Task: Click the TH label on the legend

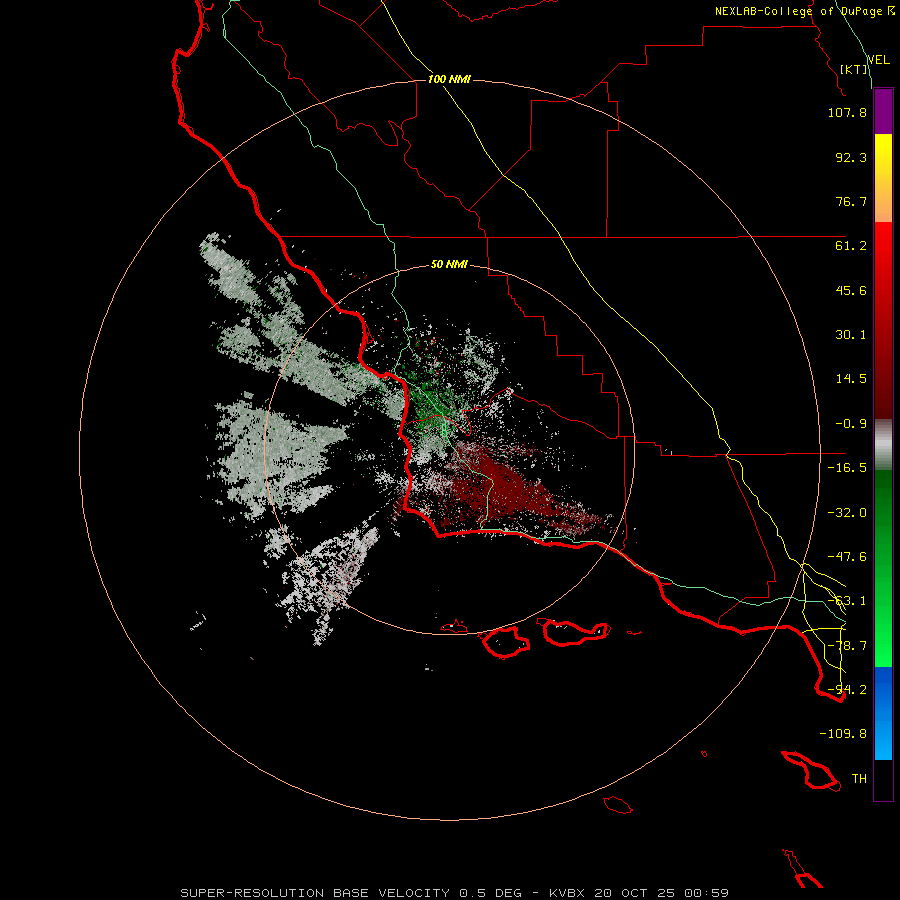Action: [859, 779]
